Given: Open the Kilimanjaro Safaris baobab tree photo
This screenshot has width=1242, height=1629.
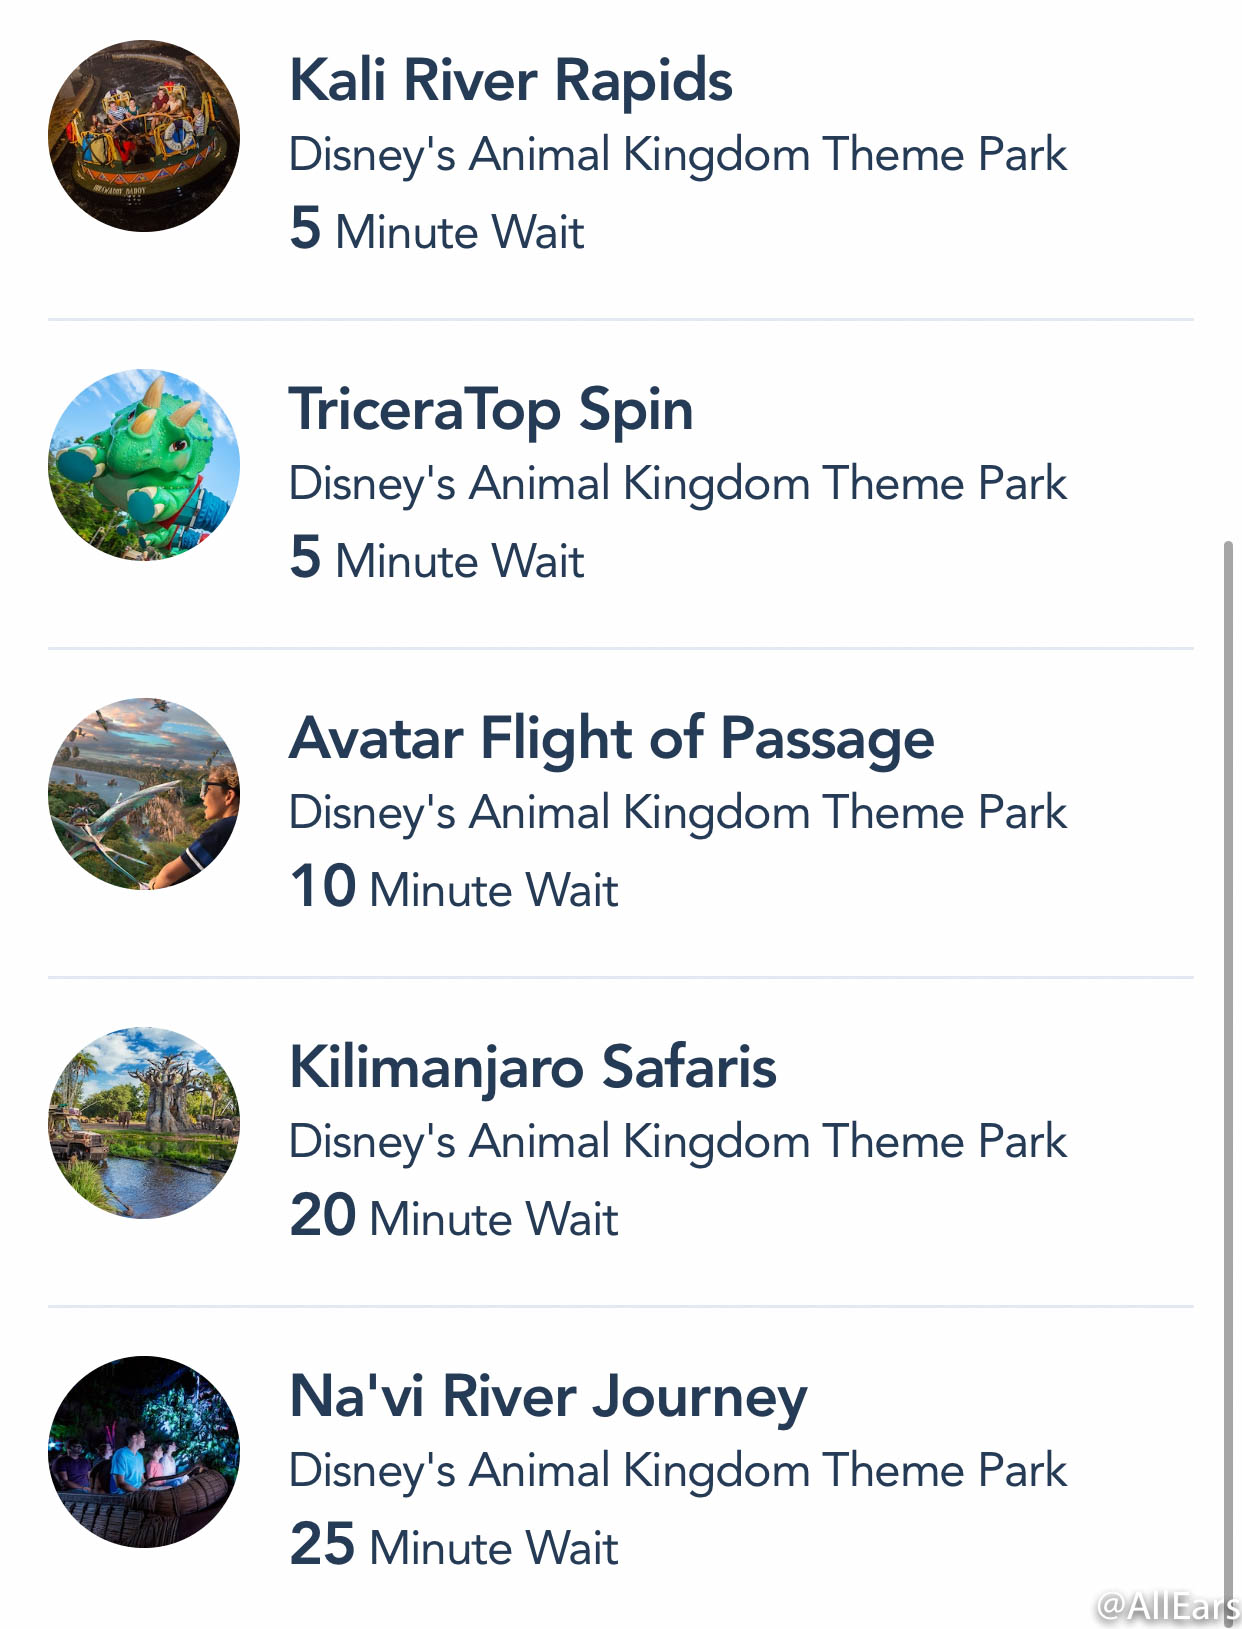Looking at the screenshot, I should tap(144, 1123).
